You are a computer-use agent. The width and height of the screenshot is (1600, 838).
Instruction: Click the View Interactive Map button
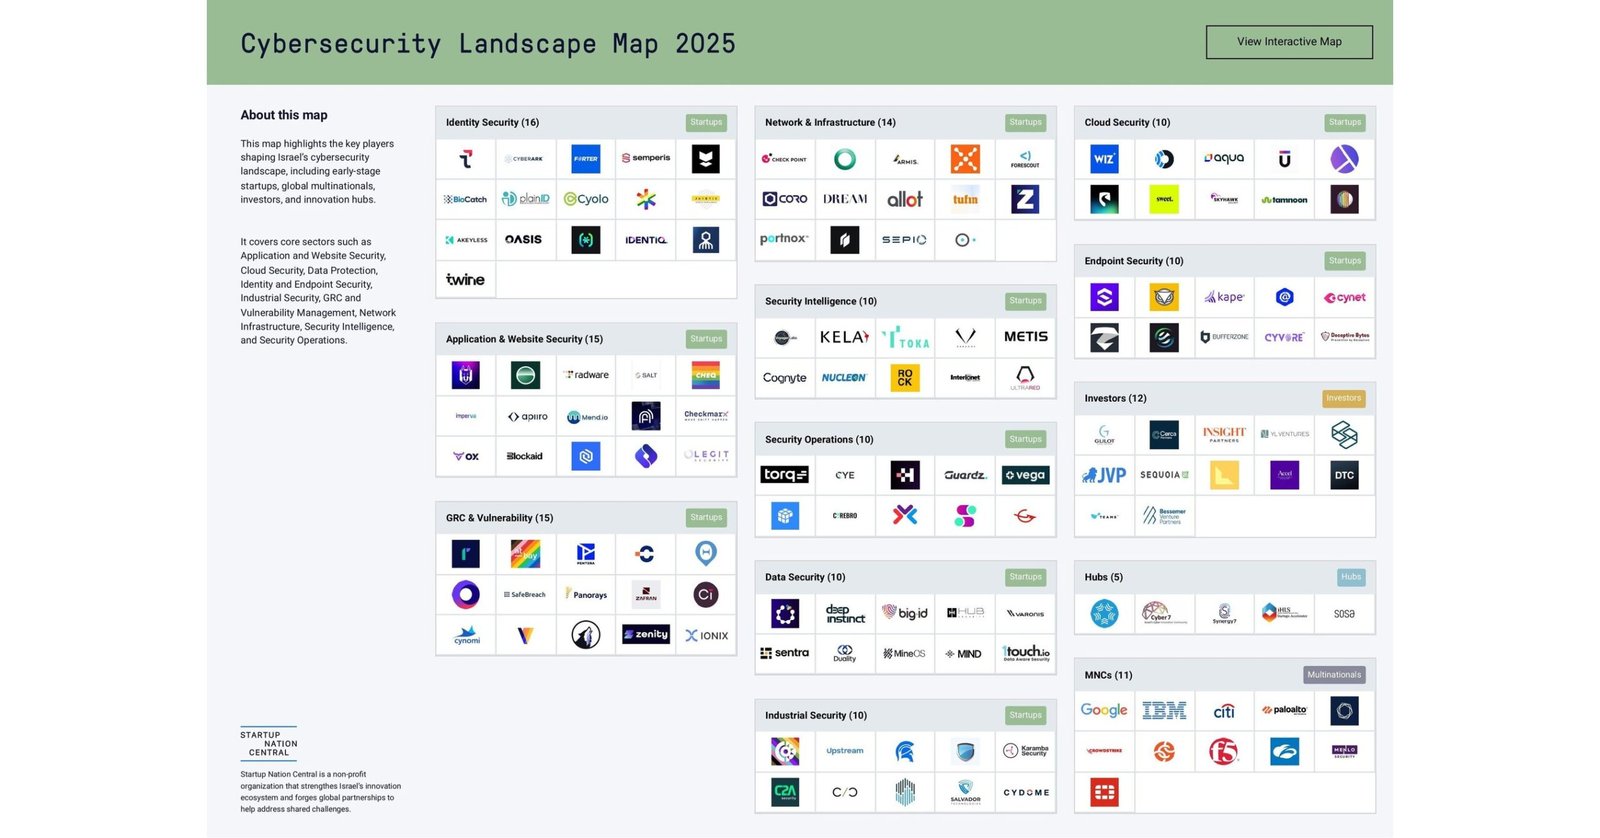click(1288, 42)
